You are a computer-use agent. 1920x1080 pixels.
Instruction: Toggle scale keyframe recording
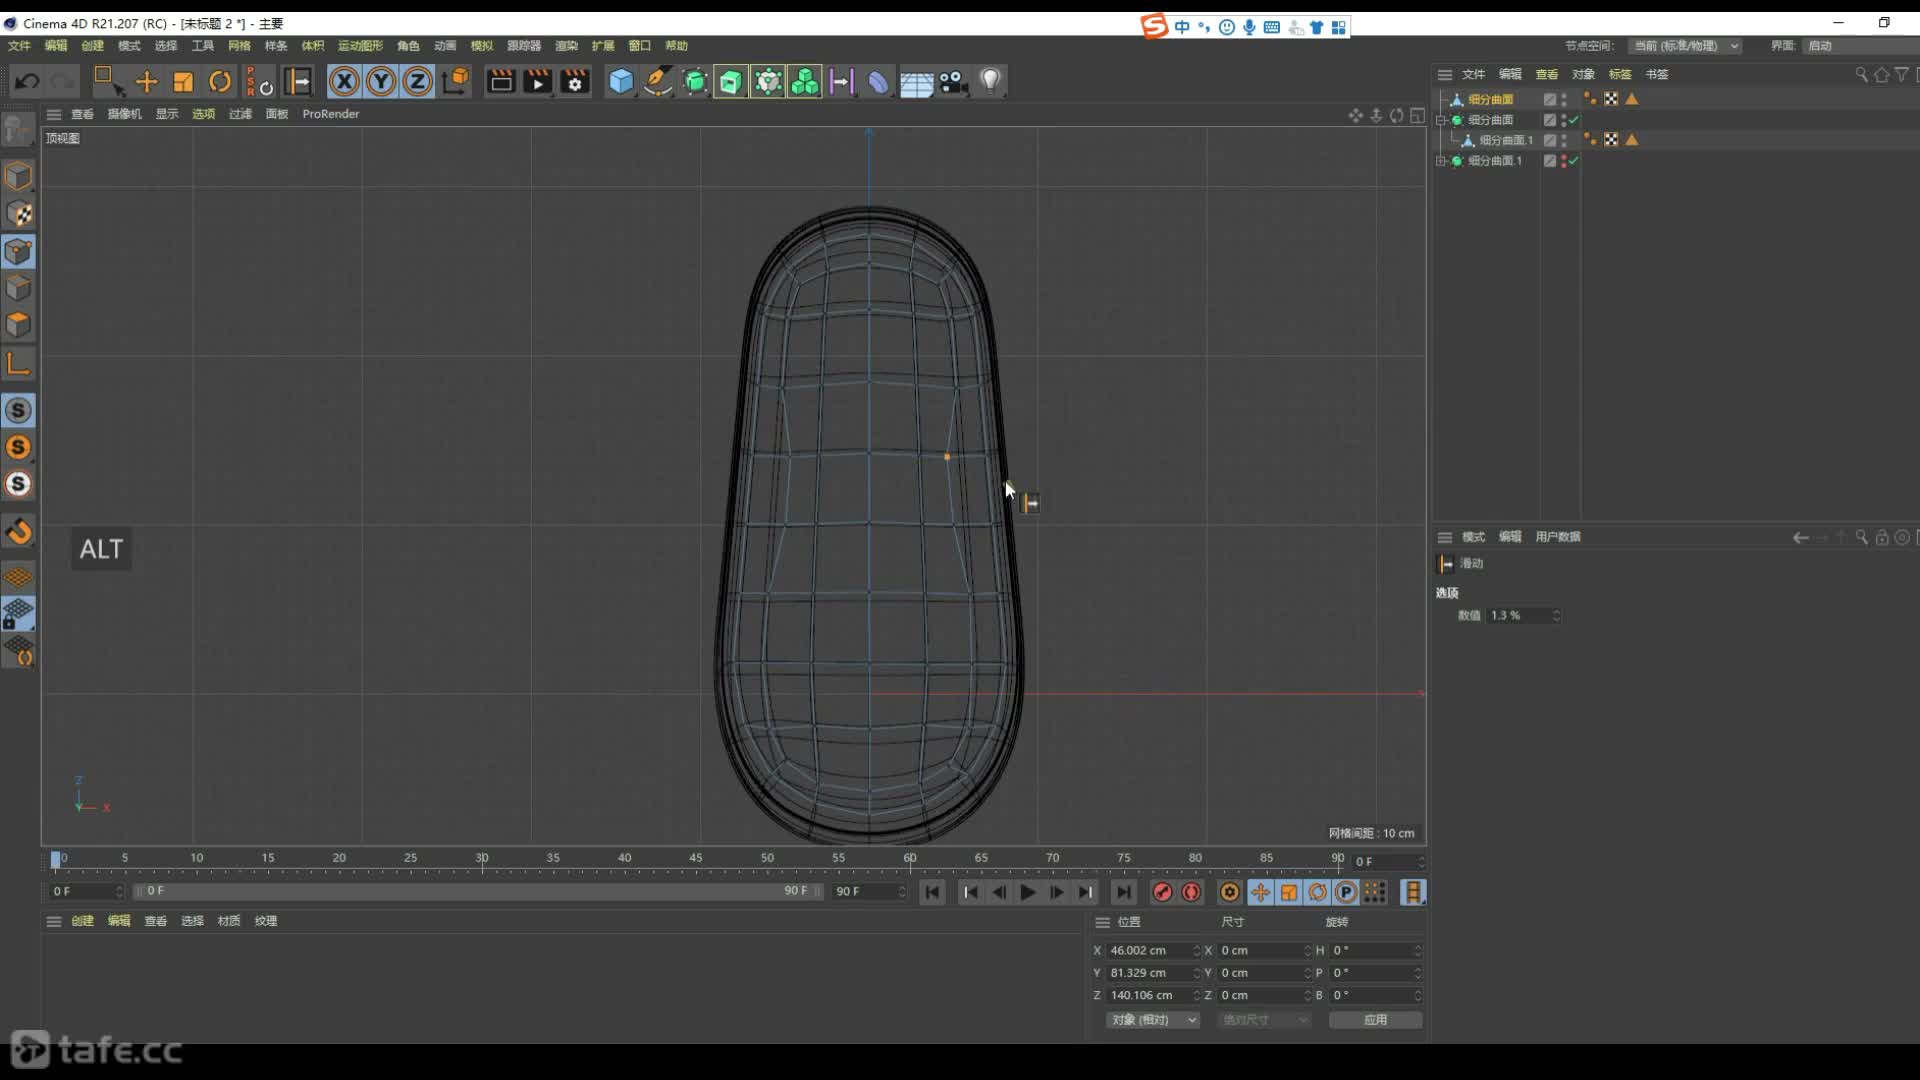(1289, 892)
